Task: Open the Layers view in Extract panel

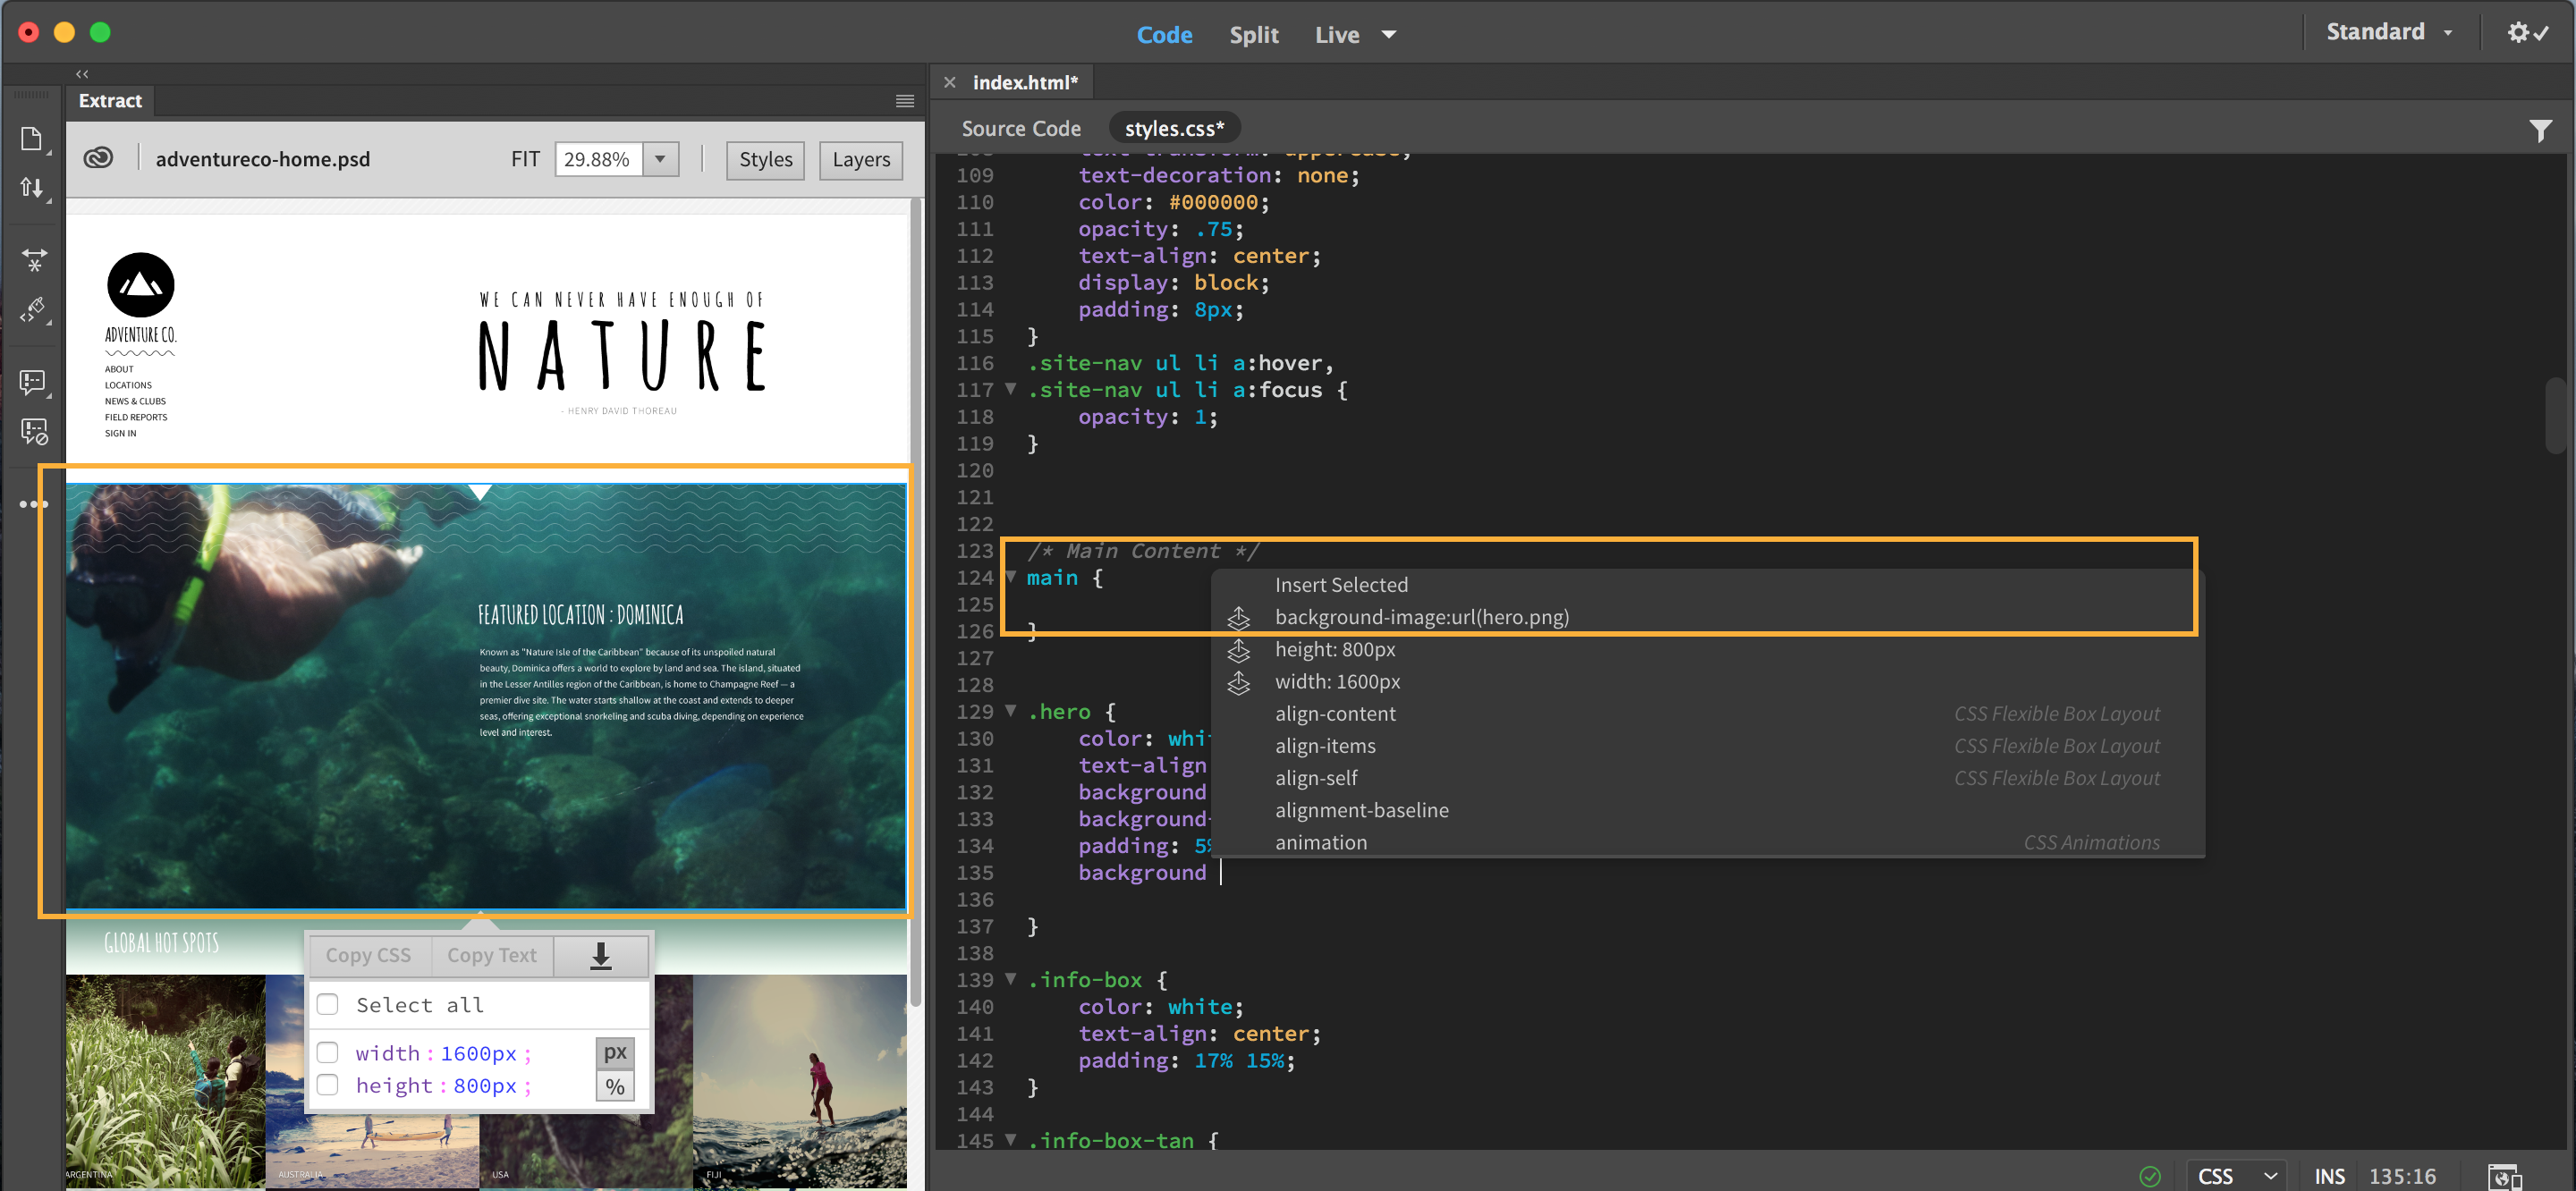Action: [x=860, y=160]
